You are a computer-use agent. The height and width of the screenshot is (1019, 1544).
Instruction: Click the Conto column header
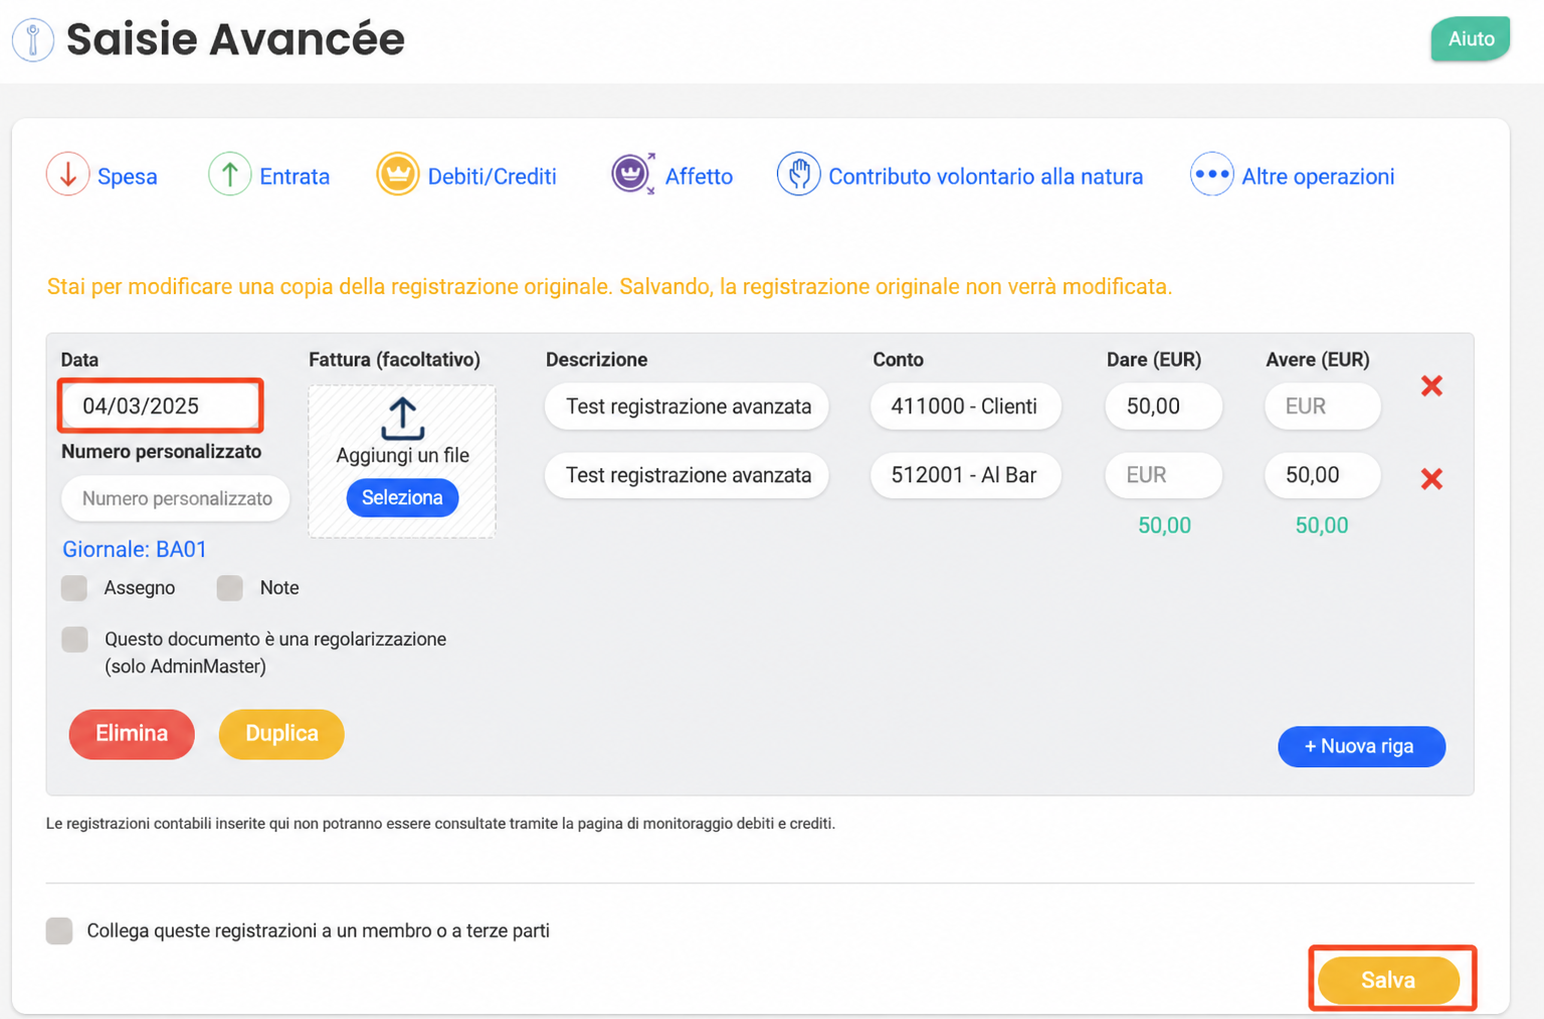point(898,360)
